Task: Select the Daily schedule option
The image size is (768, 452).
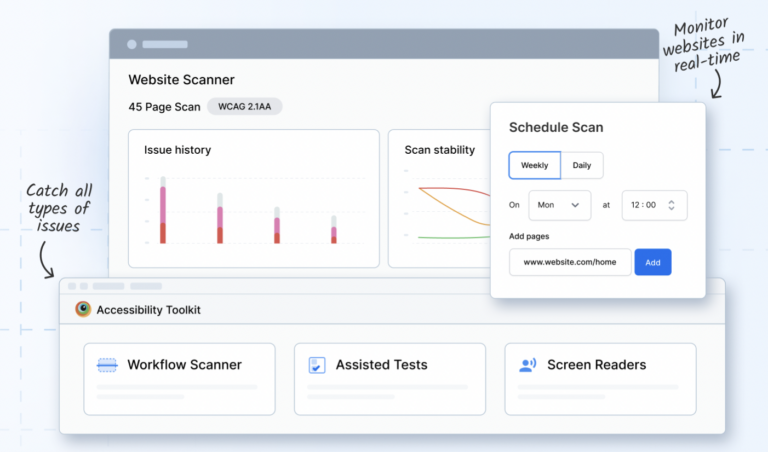Action: [582, 165]
